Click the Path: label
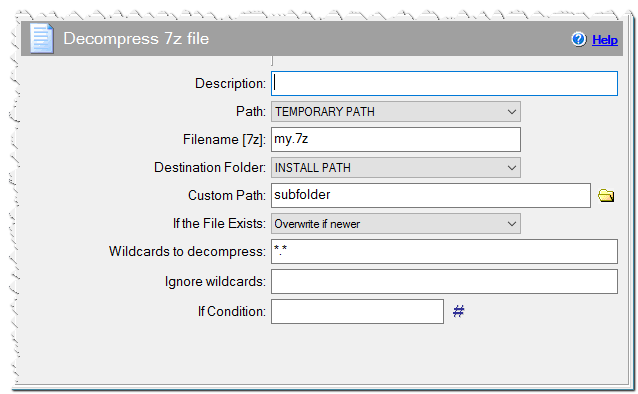This screenshot has height=394, width=638. pos(251,112)
